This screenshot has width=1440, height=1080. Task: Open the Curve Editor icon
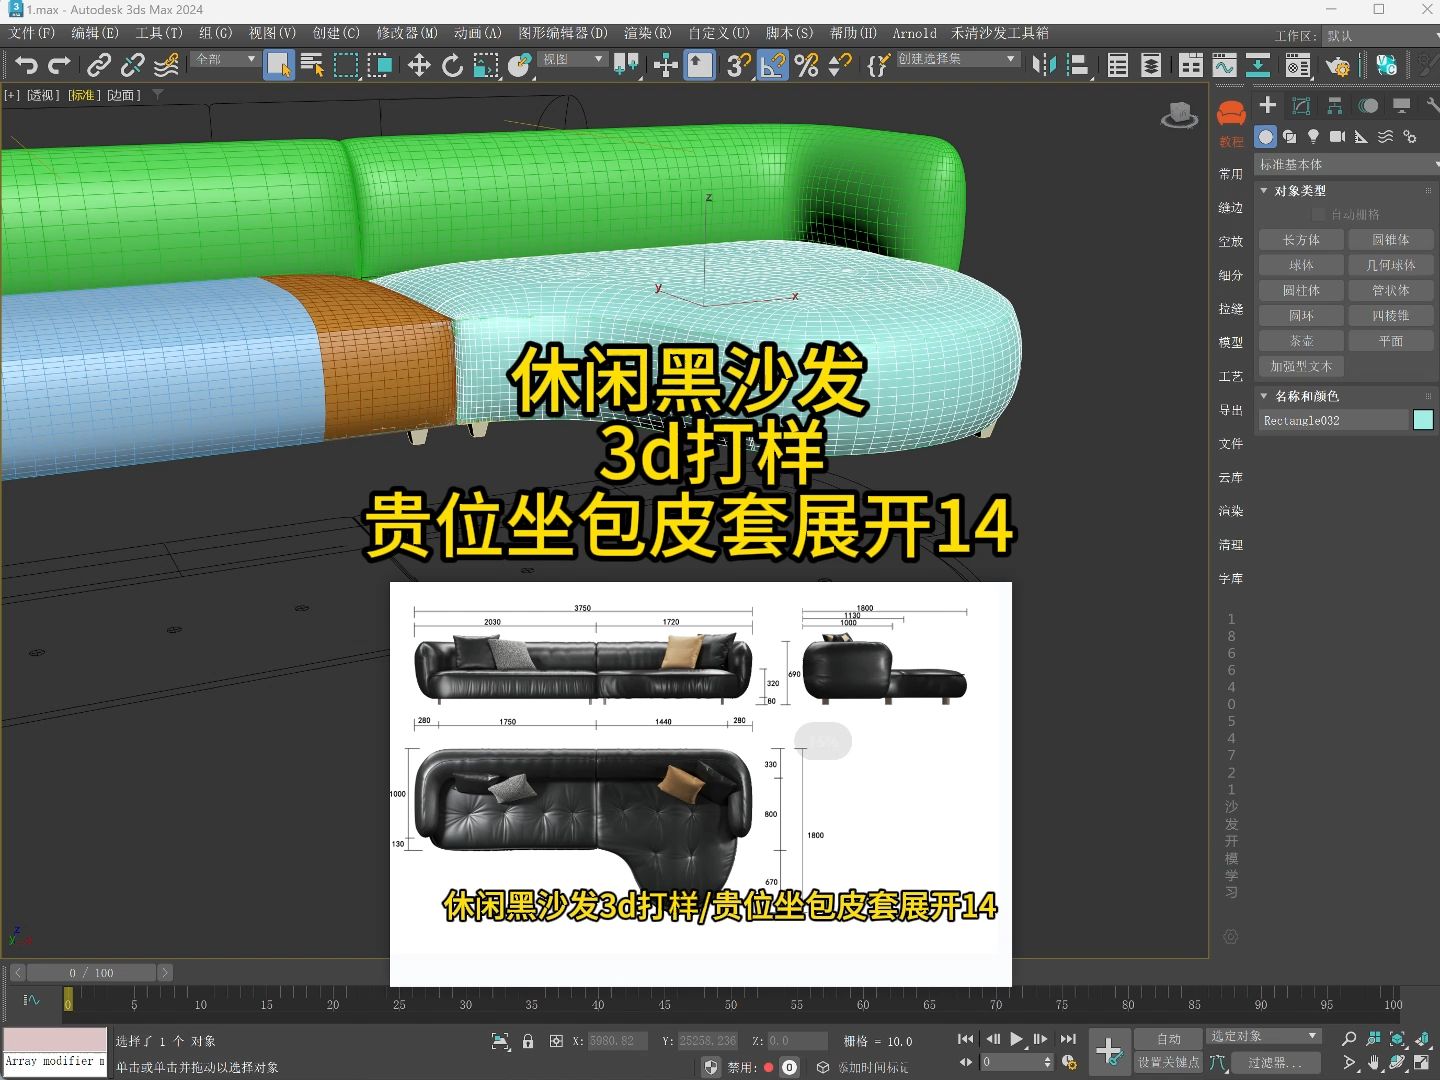[1224, 66]
